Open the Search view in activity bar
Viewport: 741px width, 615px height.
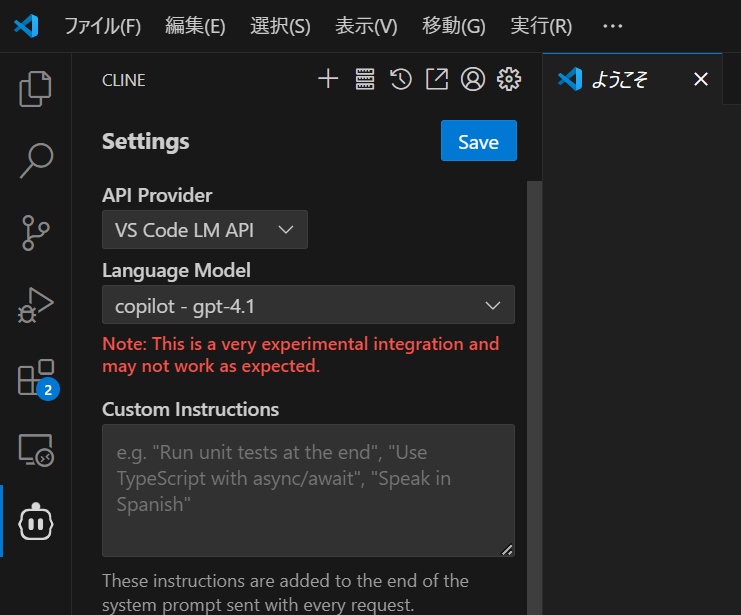35,160
